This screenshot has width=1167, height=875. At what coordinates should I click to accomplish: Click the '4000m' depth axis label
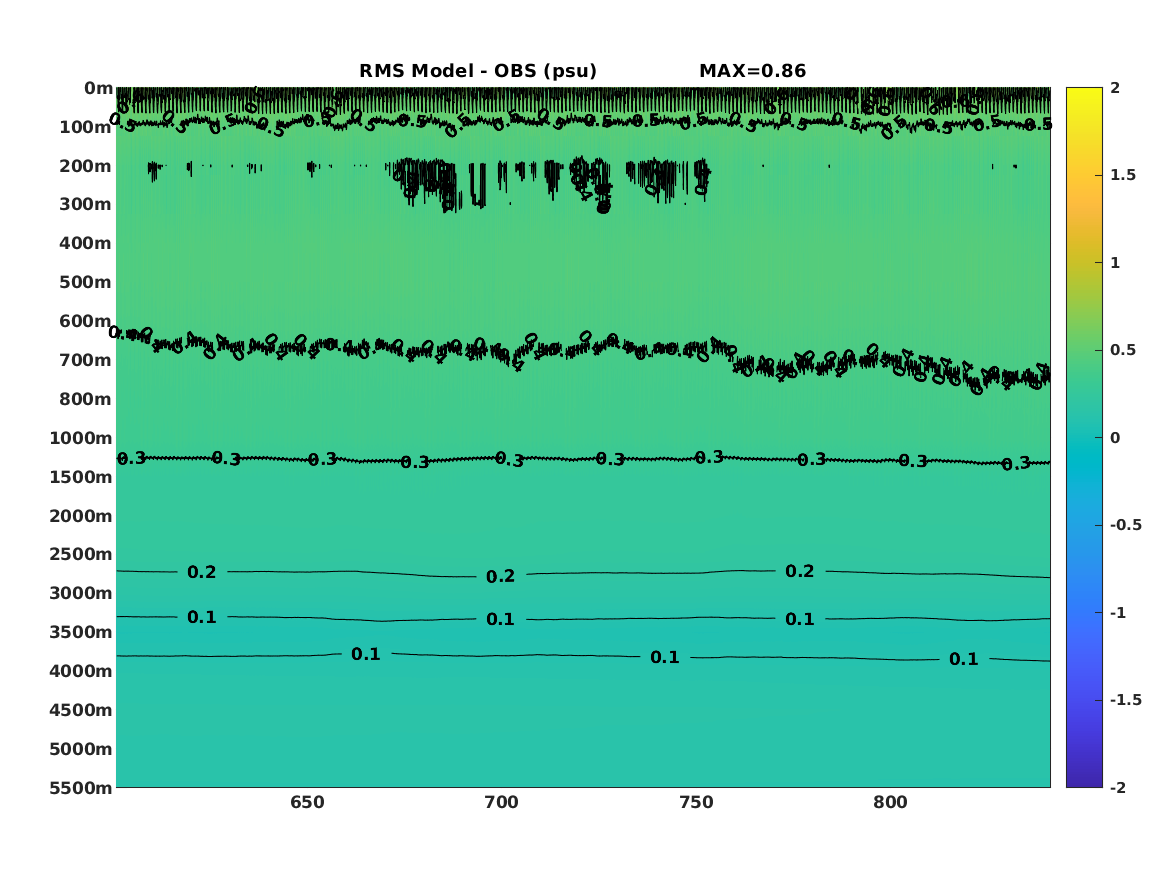pos(81,671)
